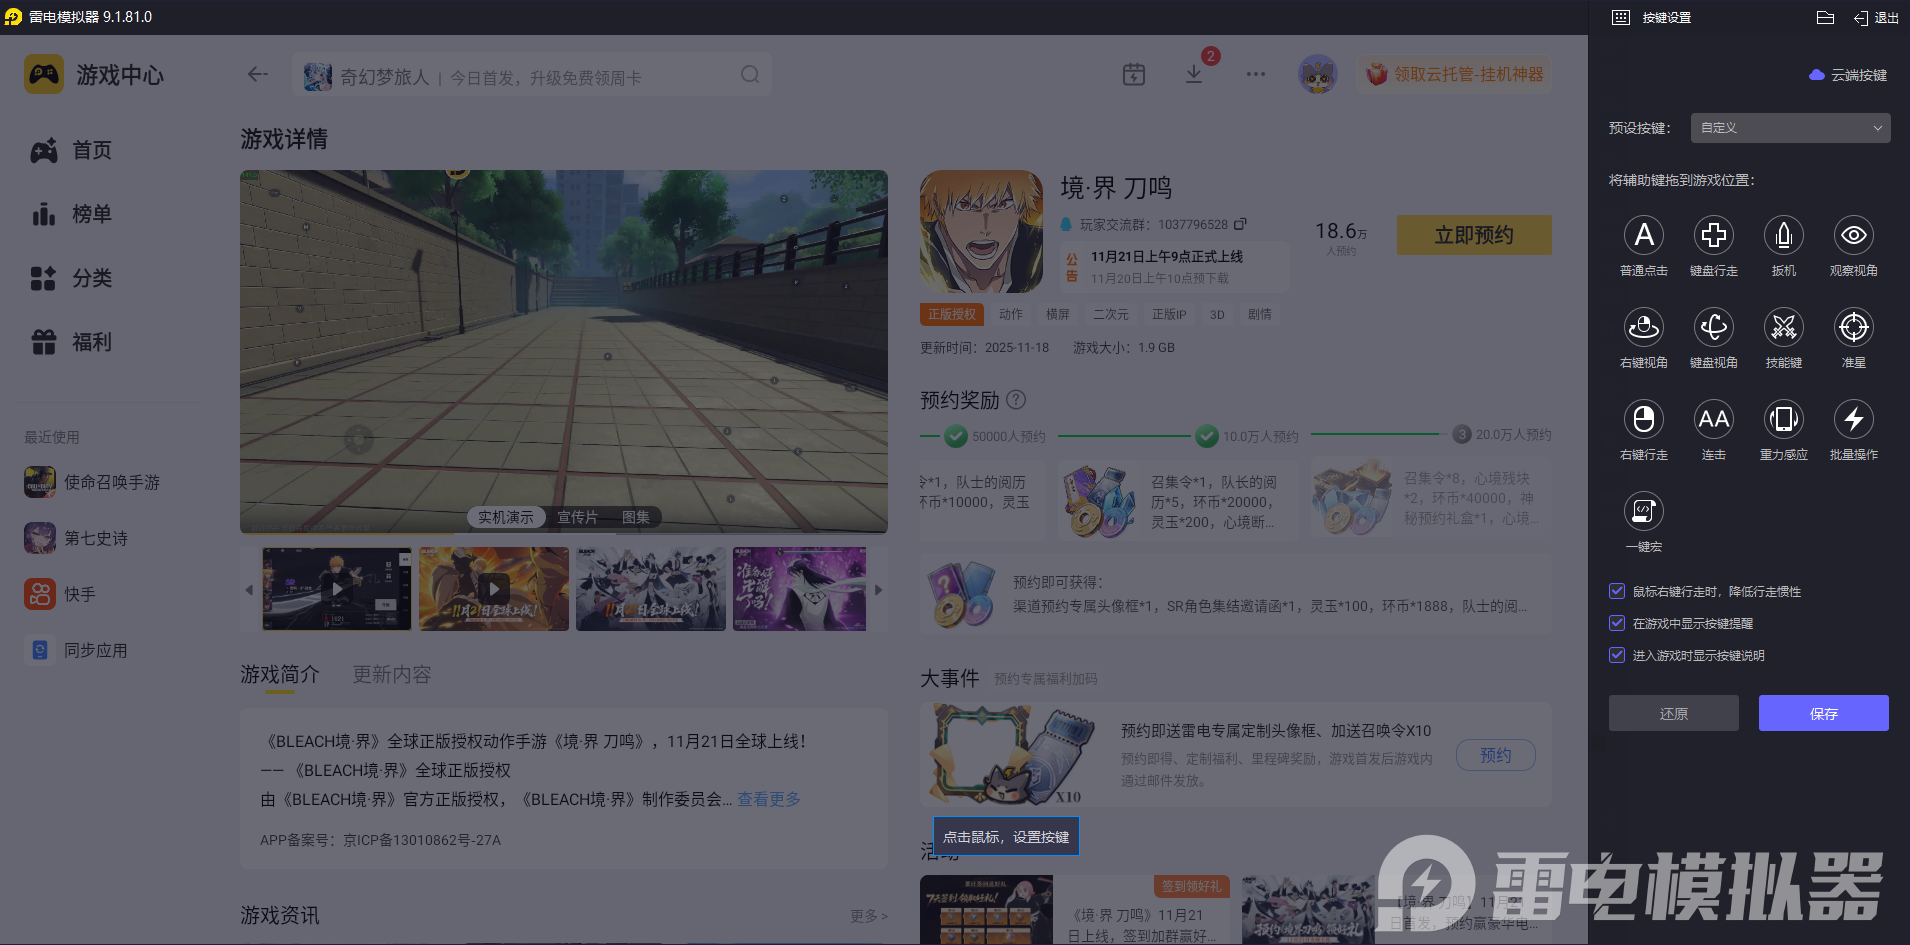
Task: Click the 正版授权 tag
Action: [x=952, y=314]
